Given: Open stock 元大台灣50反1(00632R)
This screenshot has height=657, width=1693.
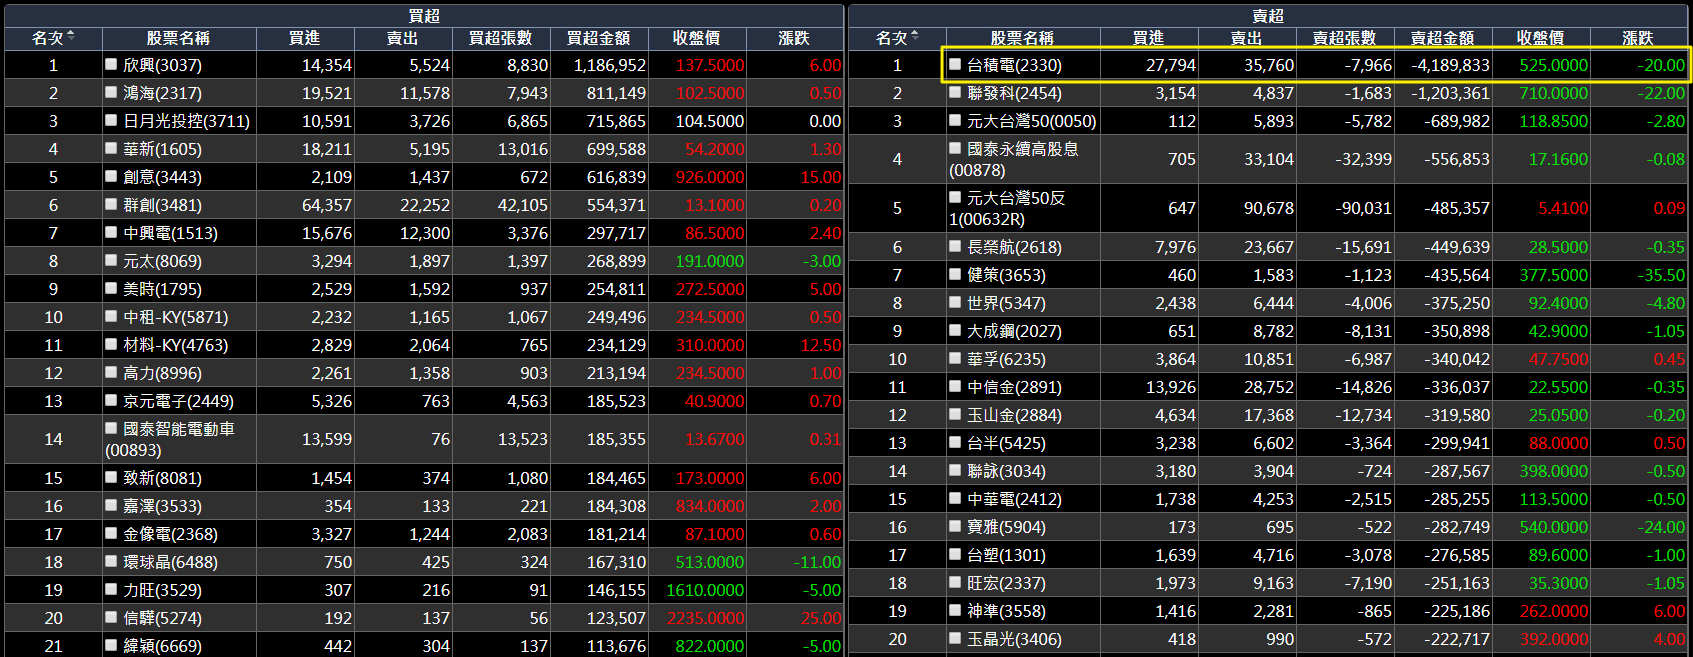Looking at the screenshot, I should 1007,208.
